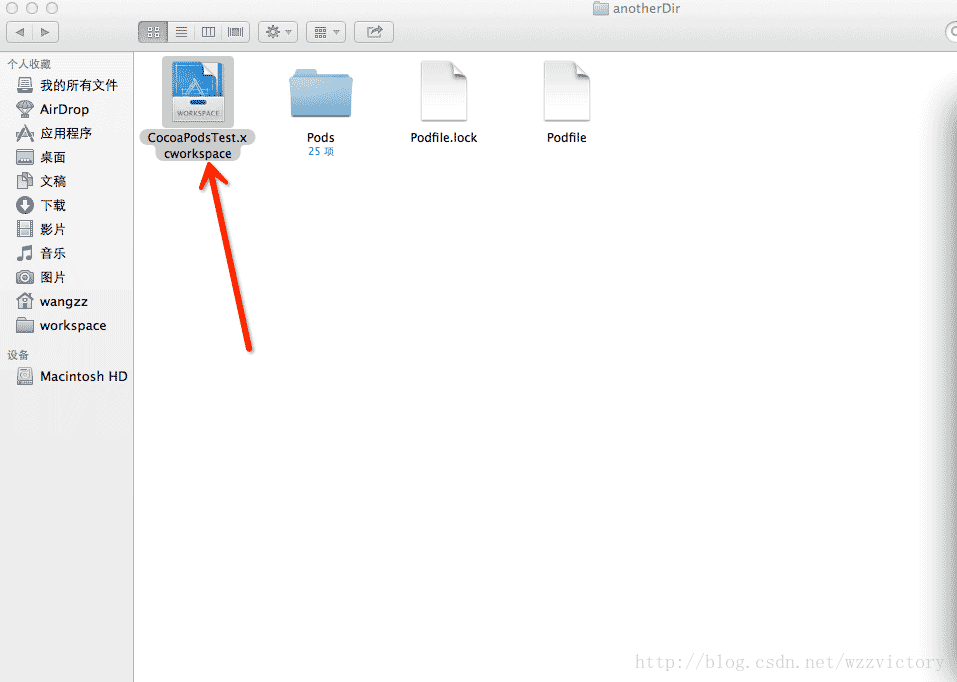Screen dimensions: 957x682
Task: Click the wangzz house icon
Action: (24, 301)
